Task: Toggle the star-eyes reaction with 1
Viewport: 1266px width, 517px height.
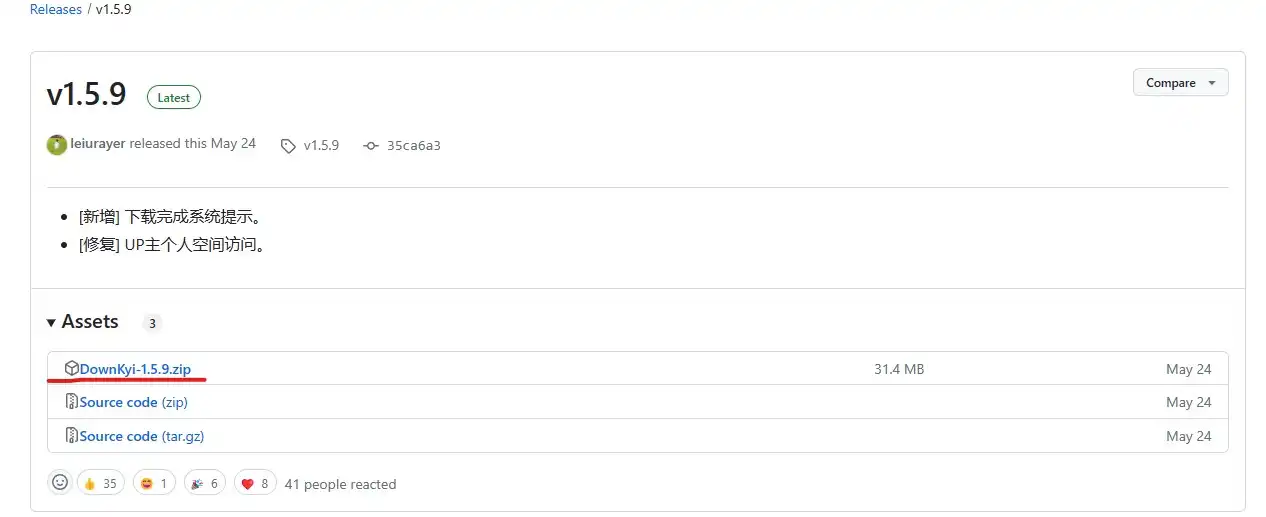Action: pyautogui.click(x=152, y=484)
